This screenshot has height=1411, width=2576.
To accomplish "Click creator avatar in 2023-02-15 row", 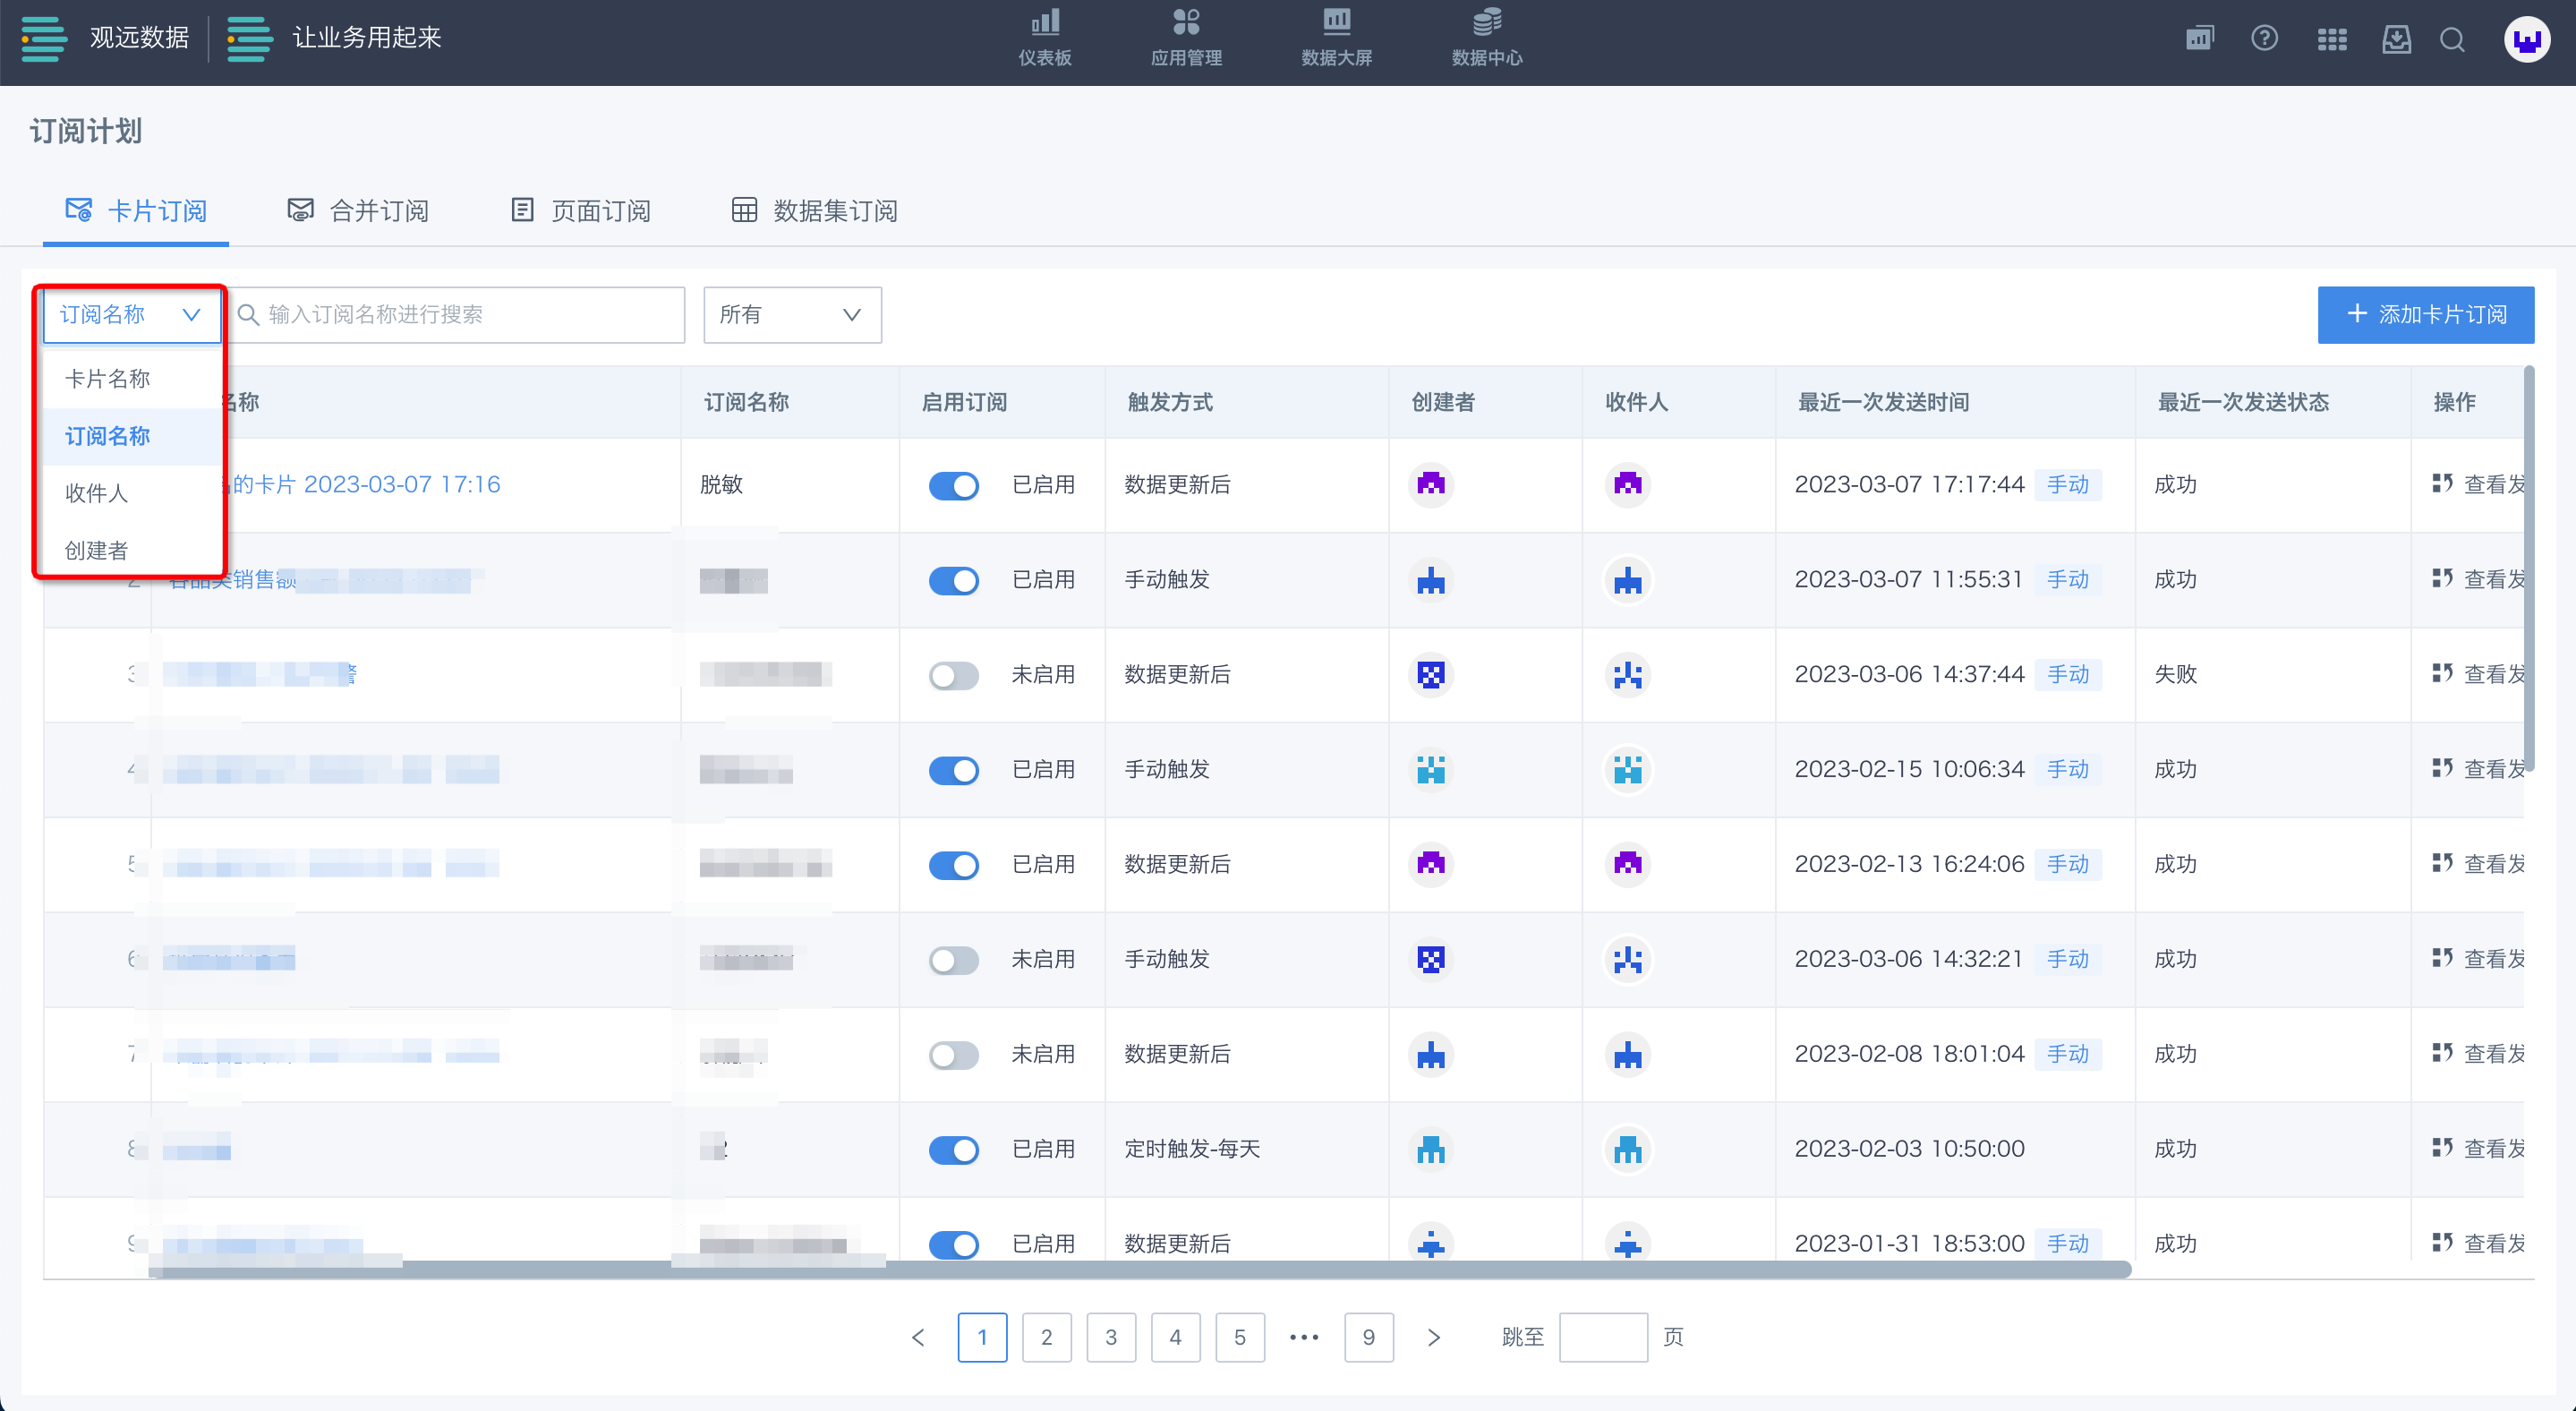I will click(x=1431, y=769).
